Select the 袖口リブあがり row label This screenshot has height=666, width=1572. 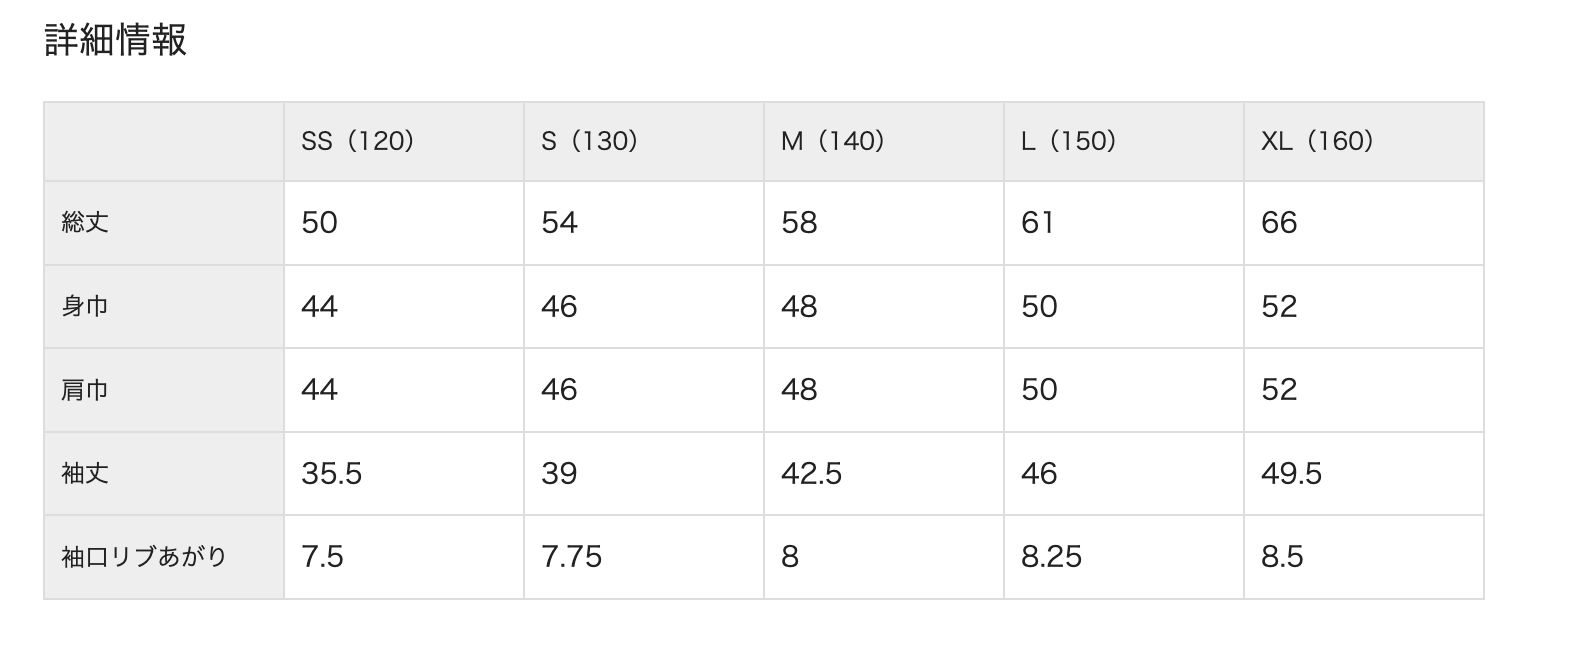(144, 557)
